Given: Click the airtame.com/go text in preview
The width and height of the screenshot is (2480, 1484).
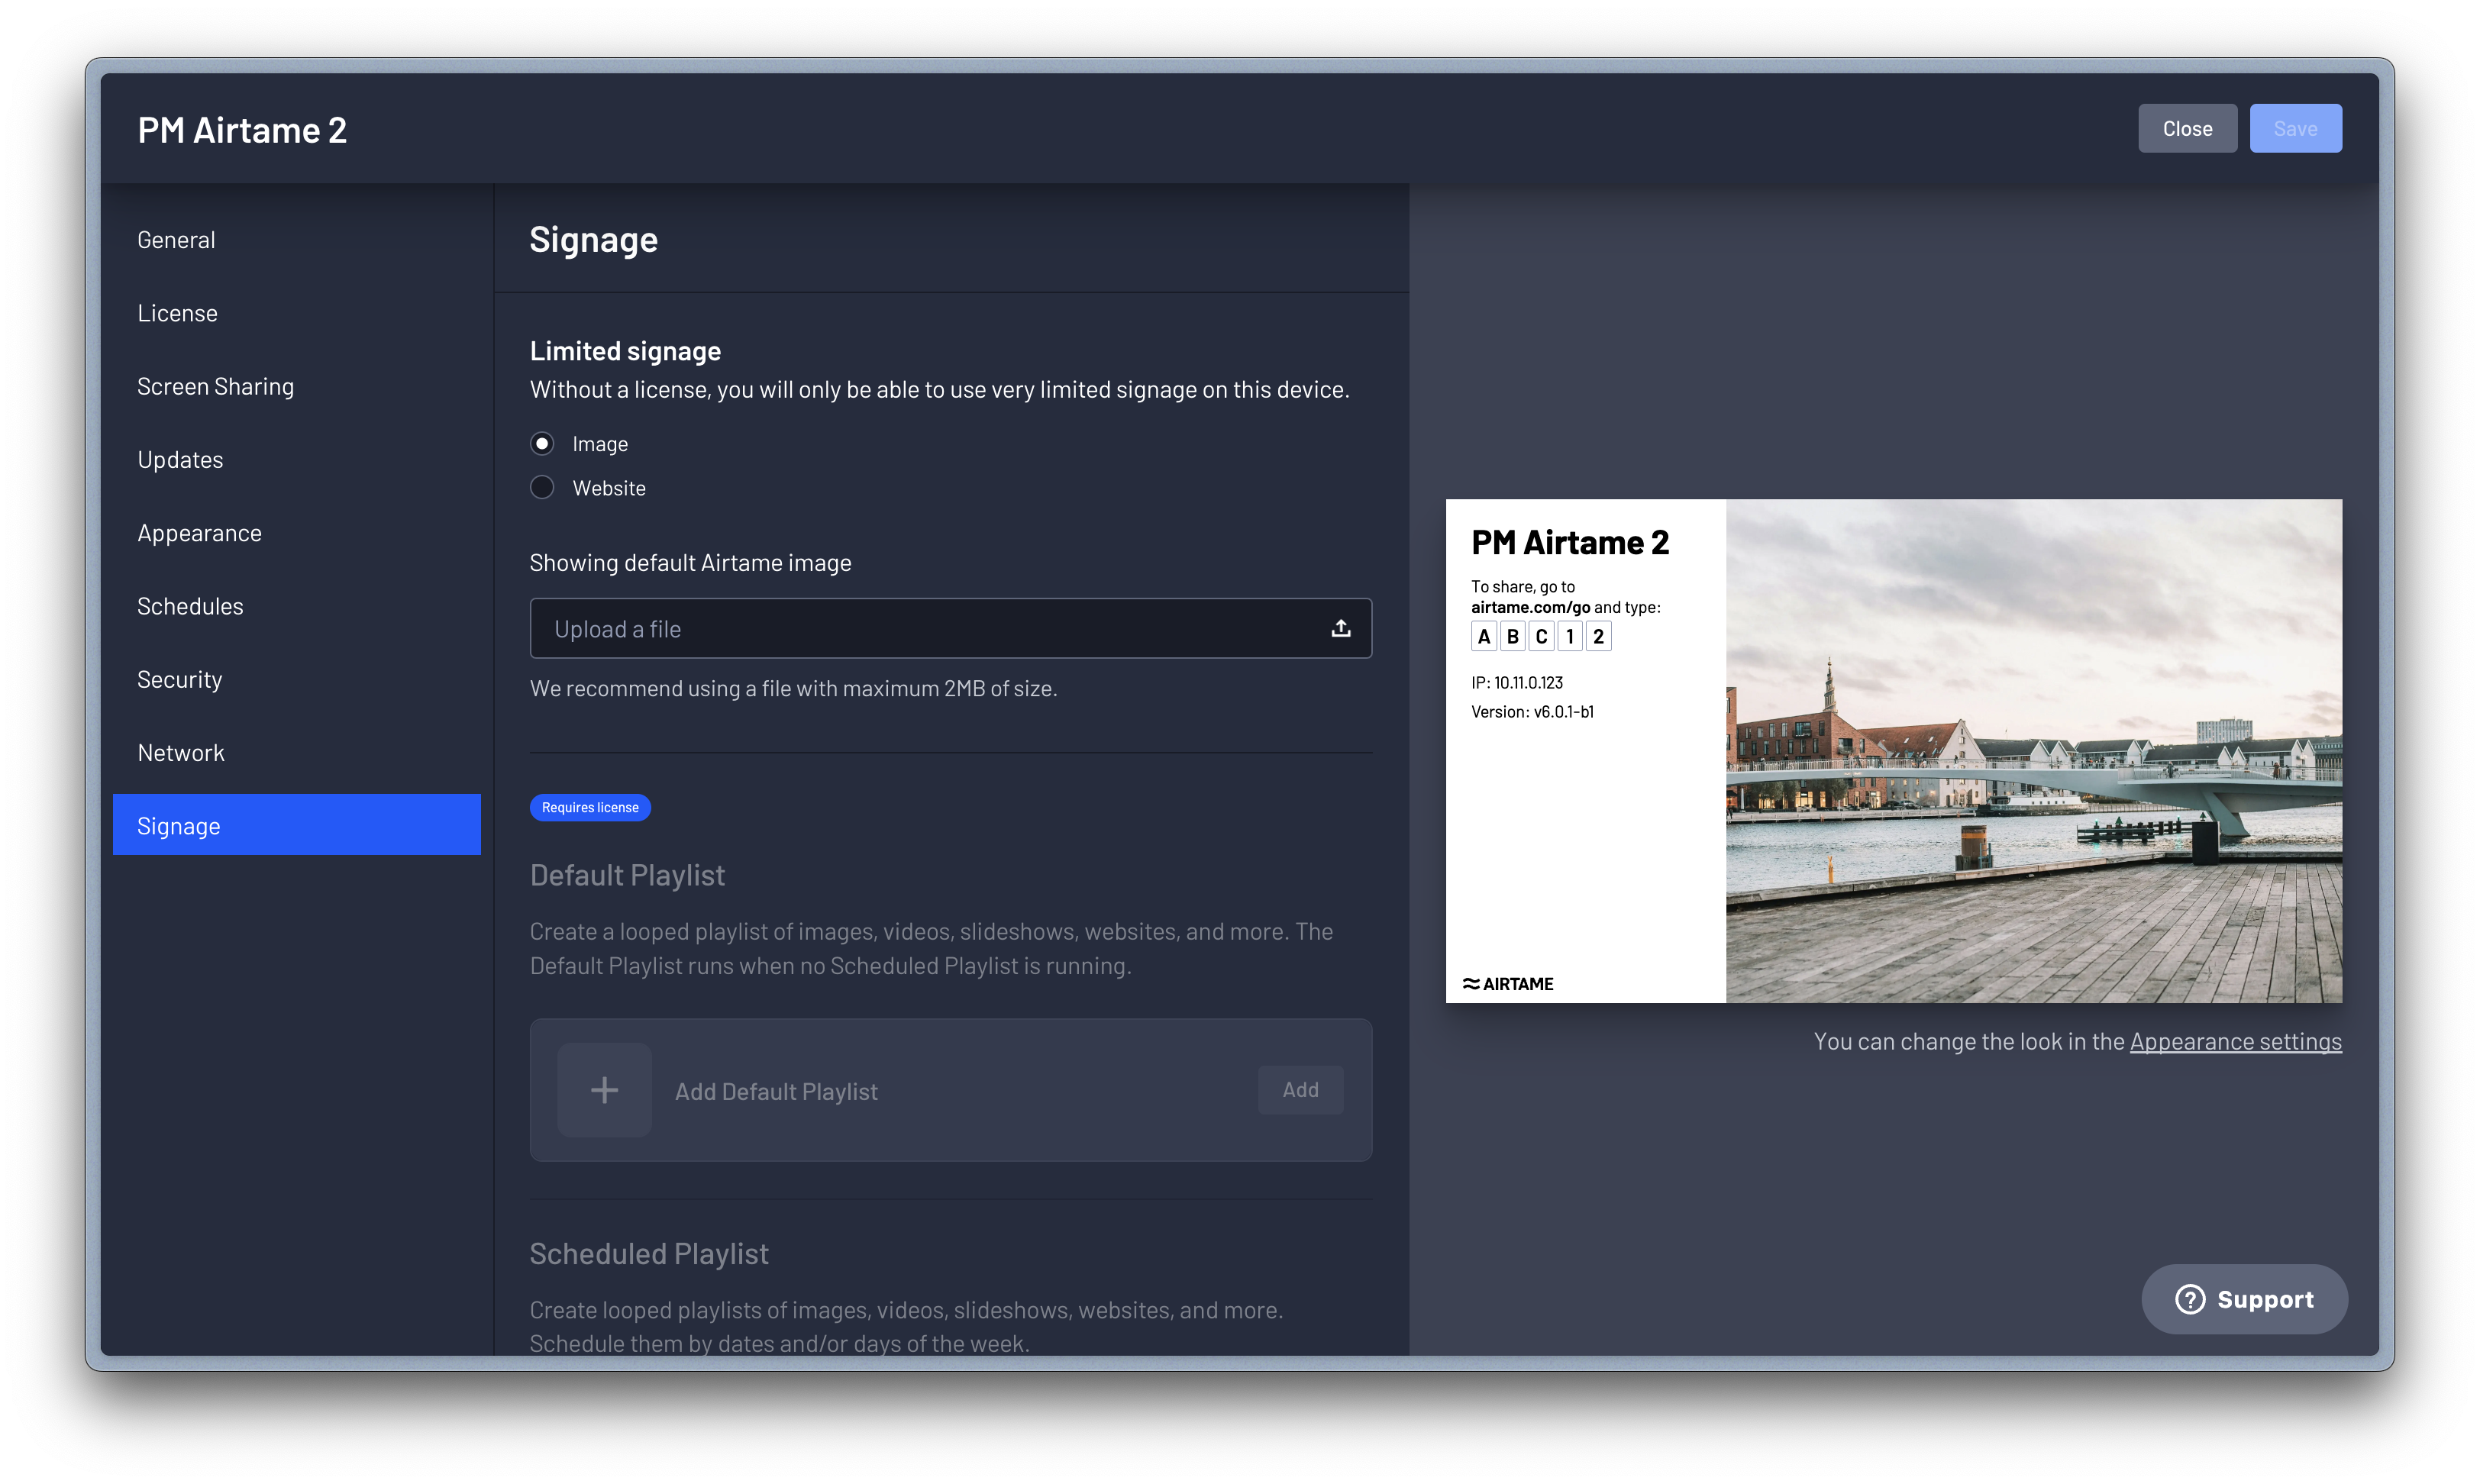Looking at the screenshot, I should [1530, 607].
